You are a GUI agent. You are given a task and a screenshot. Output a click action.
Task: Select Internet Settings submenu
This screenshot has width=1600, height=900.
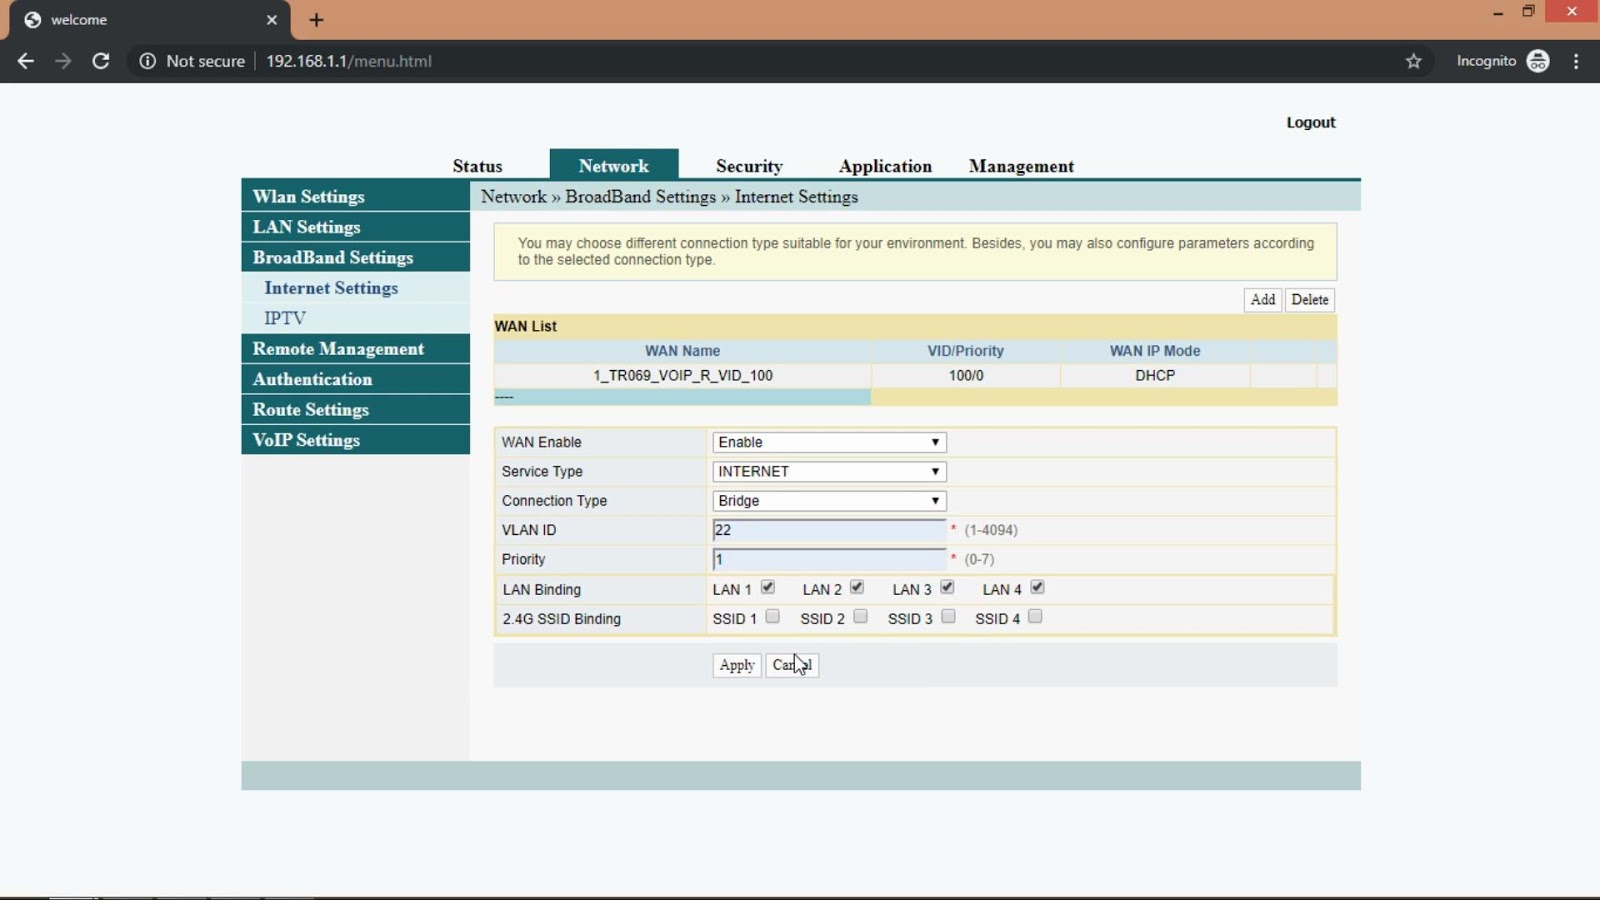coord(331,288)
